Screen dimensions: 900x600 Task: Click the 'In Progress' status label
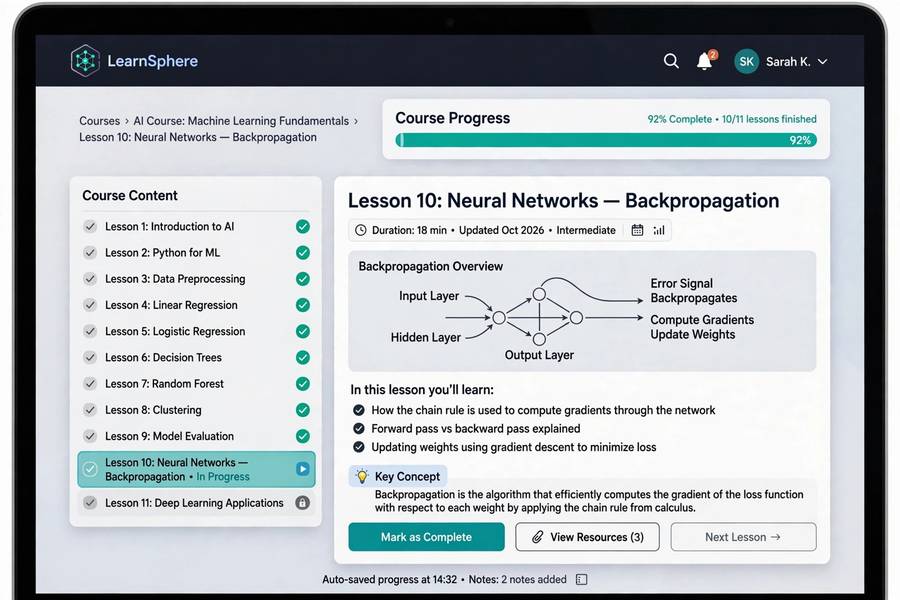click(223, 477)
